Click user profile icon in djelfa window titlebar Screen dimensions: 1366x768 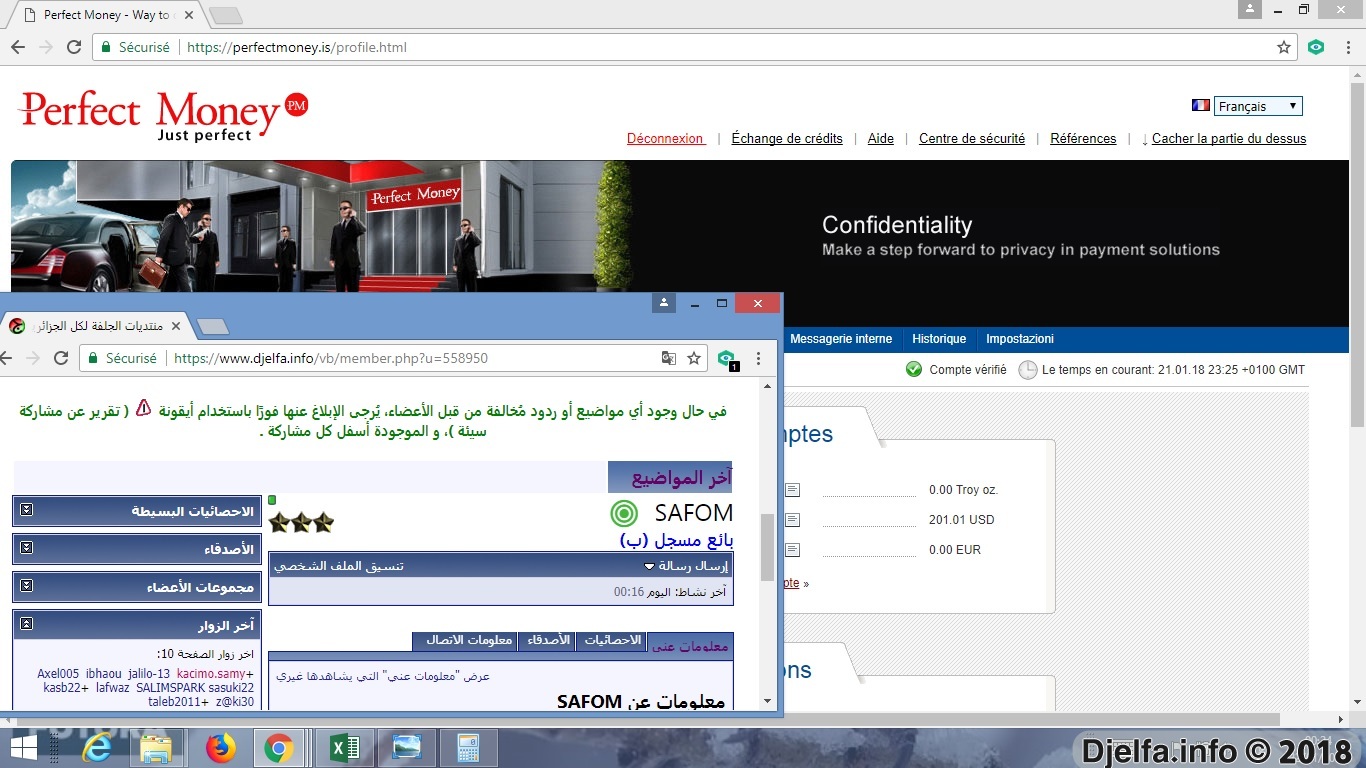tap(664, 303)
